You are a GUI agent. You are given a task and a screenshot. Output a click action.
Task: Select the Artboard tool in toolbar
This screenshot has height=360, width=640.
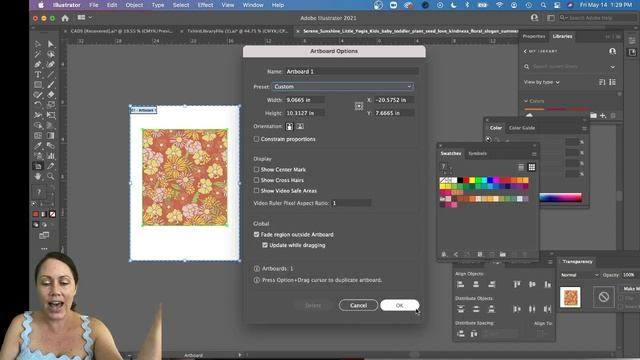pos(38,166)
